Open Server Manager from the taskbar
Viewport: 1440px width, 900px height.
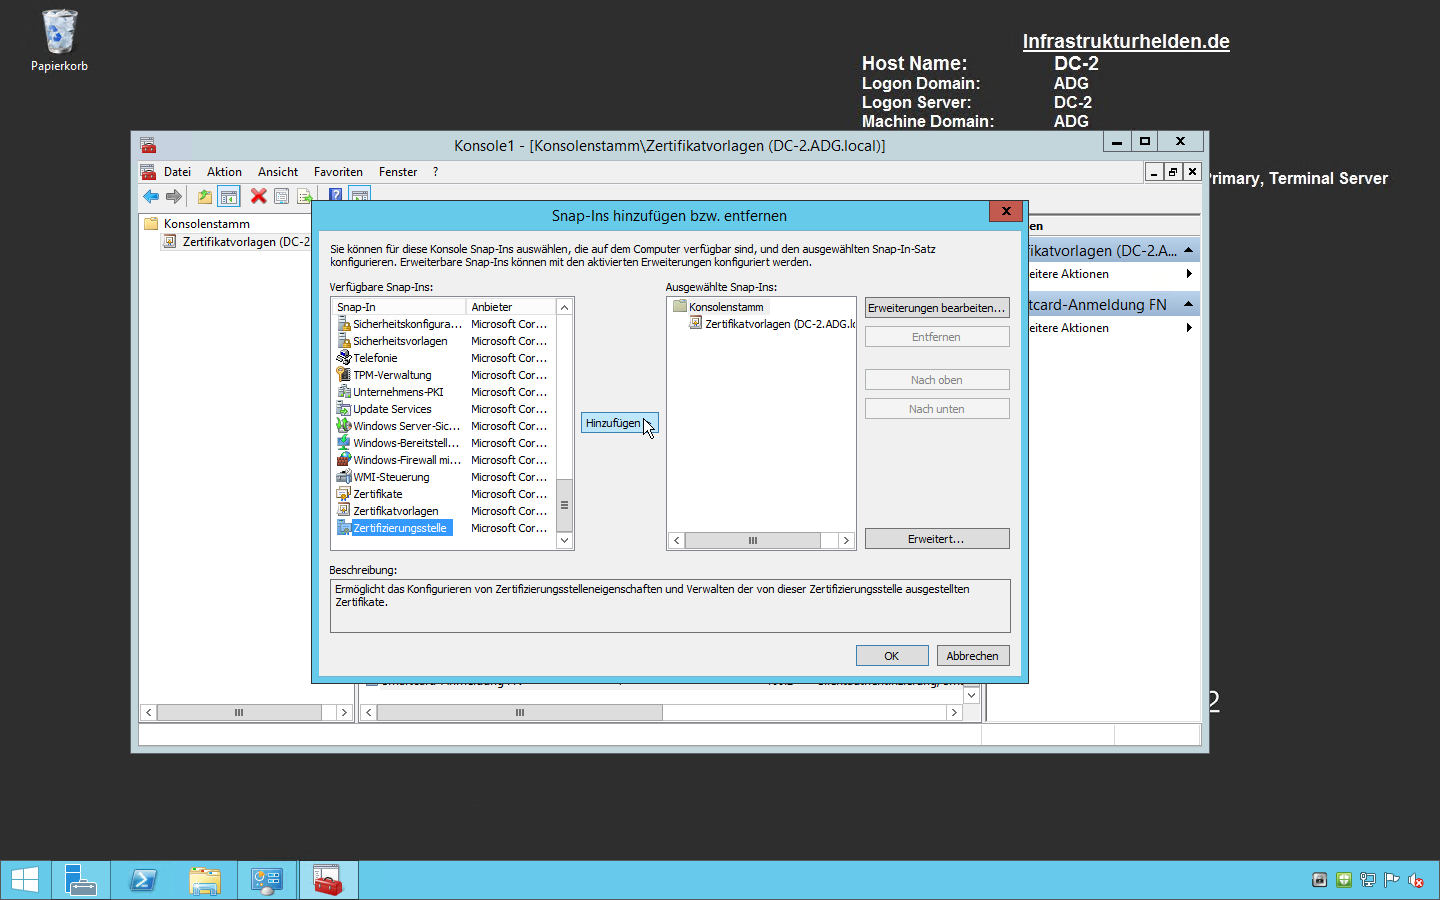coord(80,880)
